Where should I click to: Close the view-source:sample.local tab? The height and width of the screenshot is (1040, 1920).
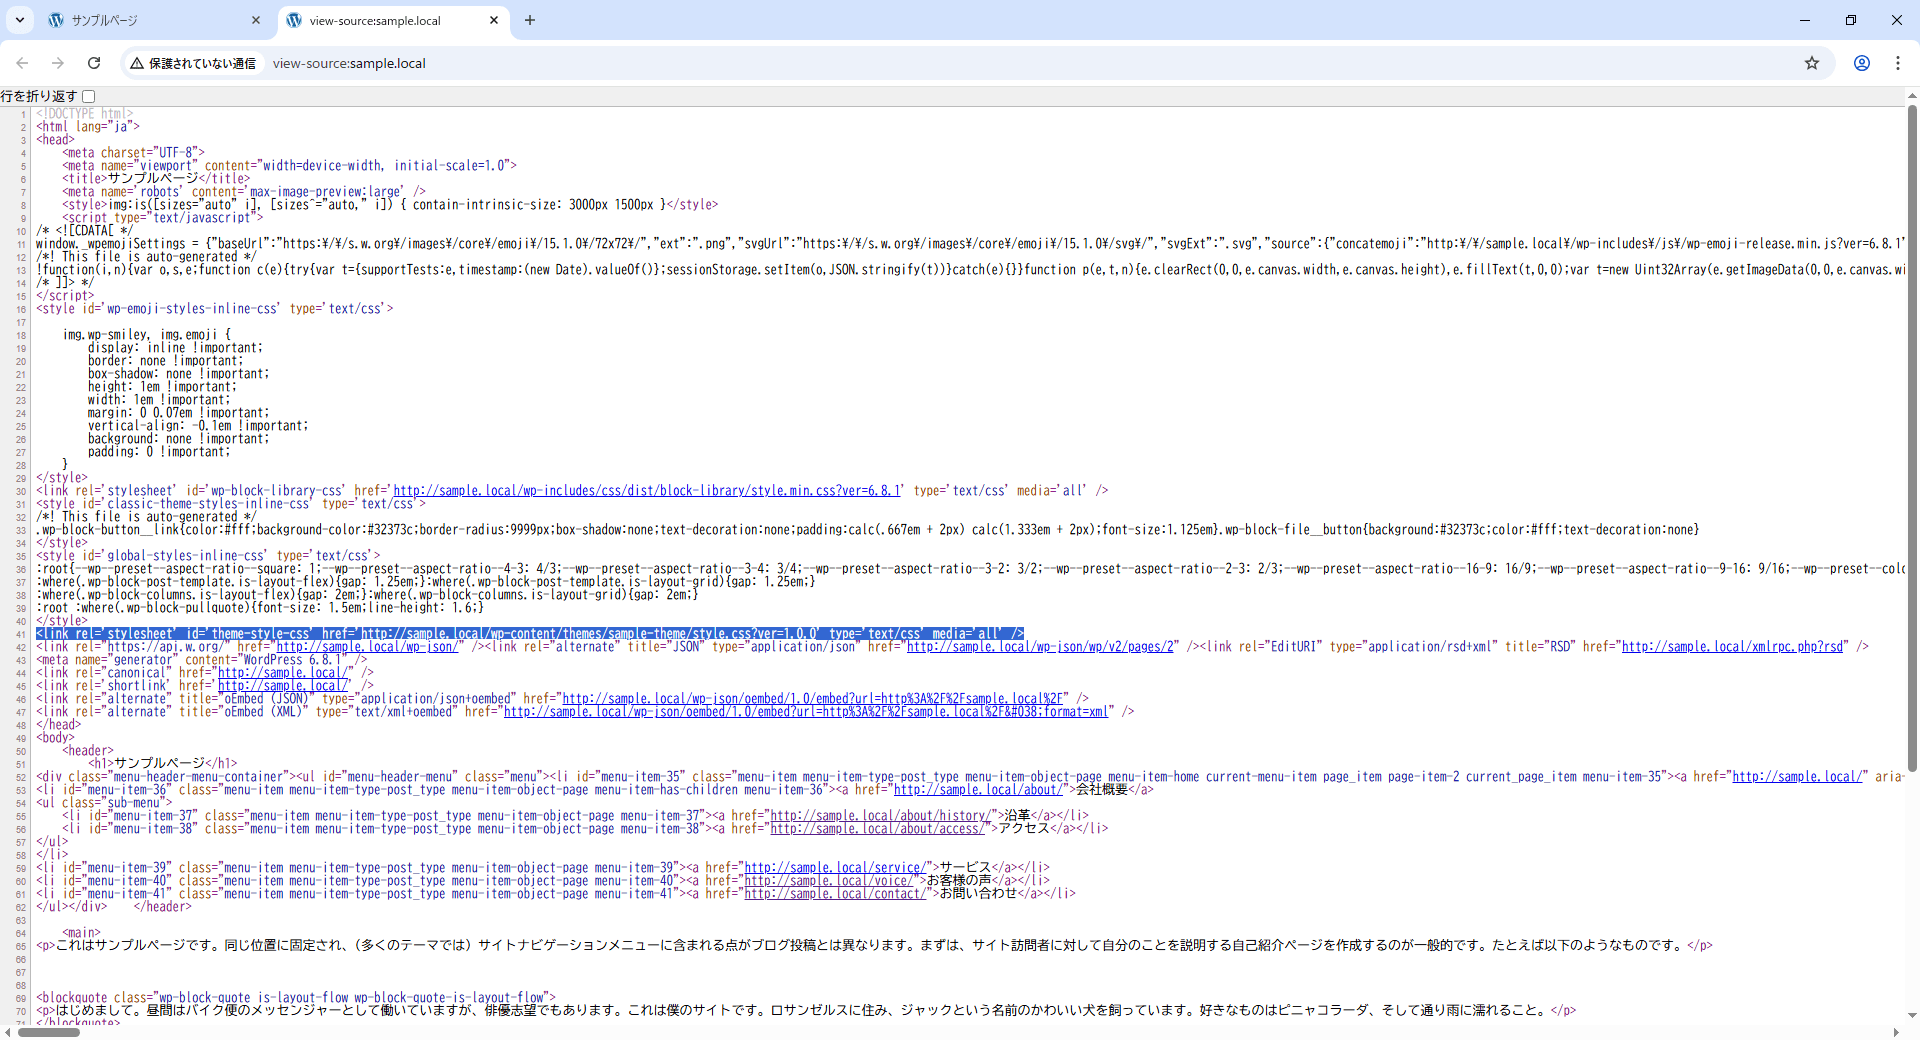pyautogui.click(x=494, y=20)
